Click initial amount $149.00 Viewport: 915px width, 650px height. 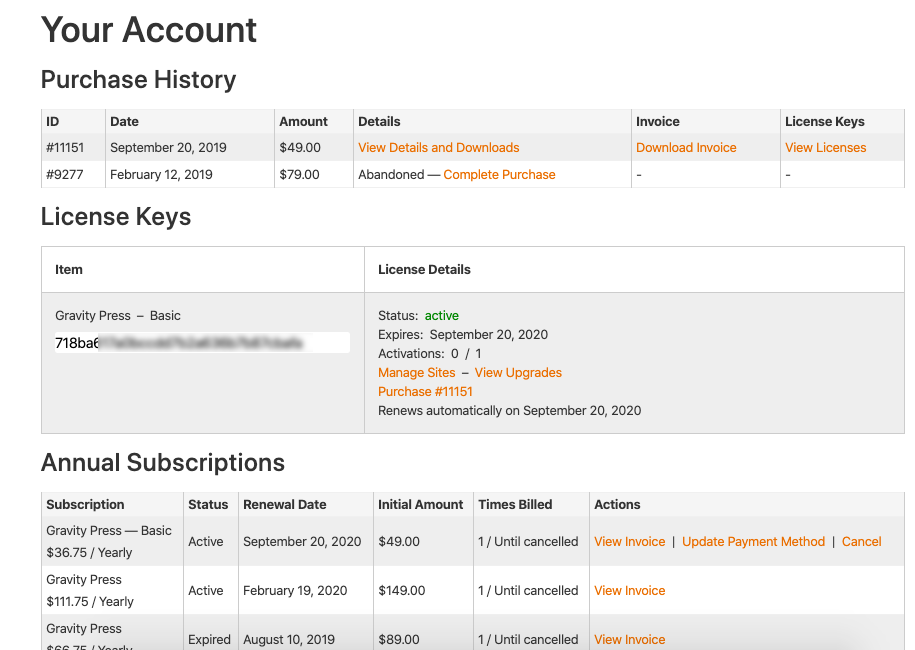click(x=401, y=590)
